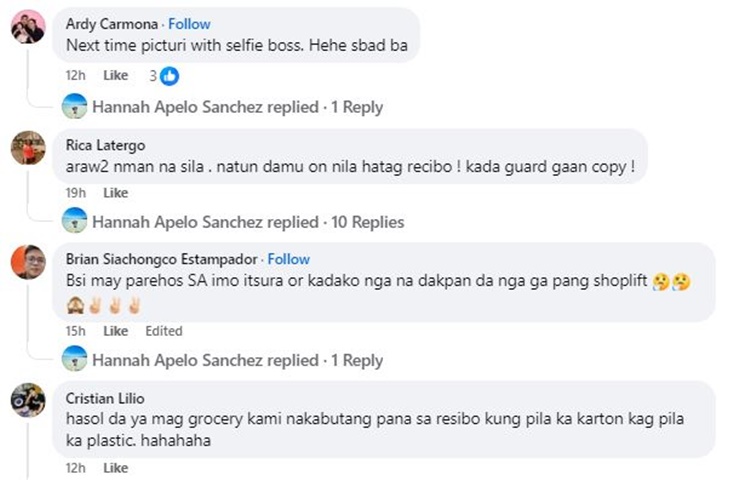Click Hannah's small avatar under Rica's comment
This screenshot has height=480, width=750.
[74, 222]
